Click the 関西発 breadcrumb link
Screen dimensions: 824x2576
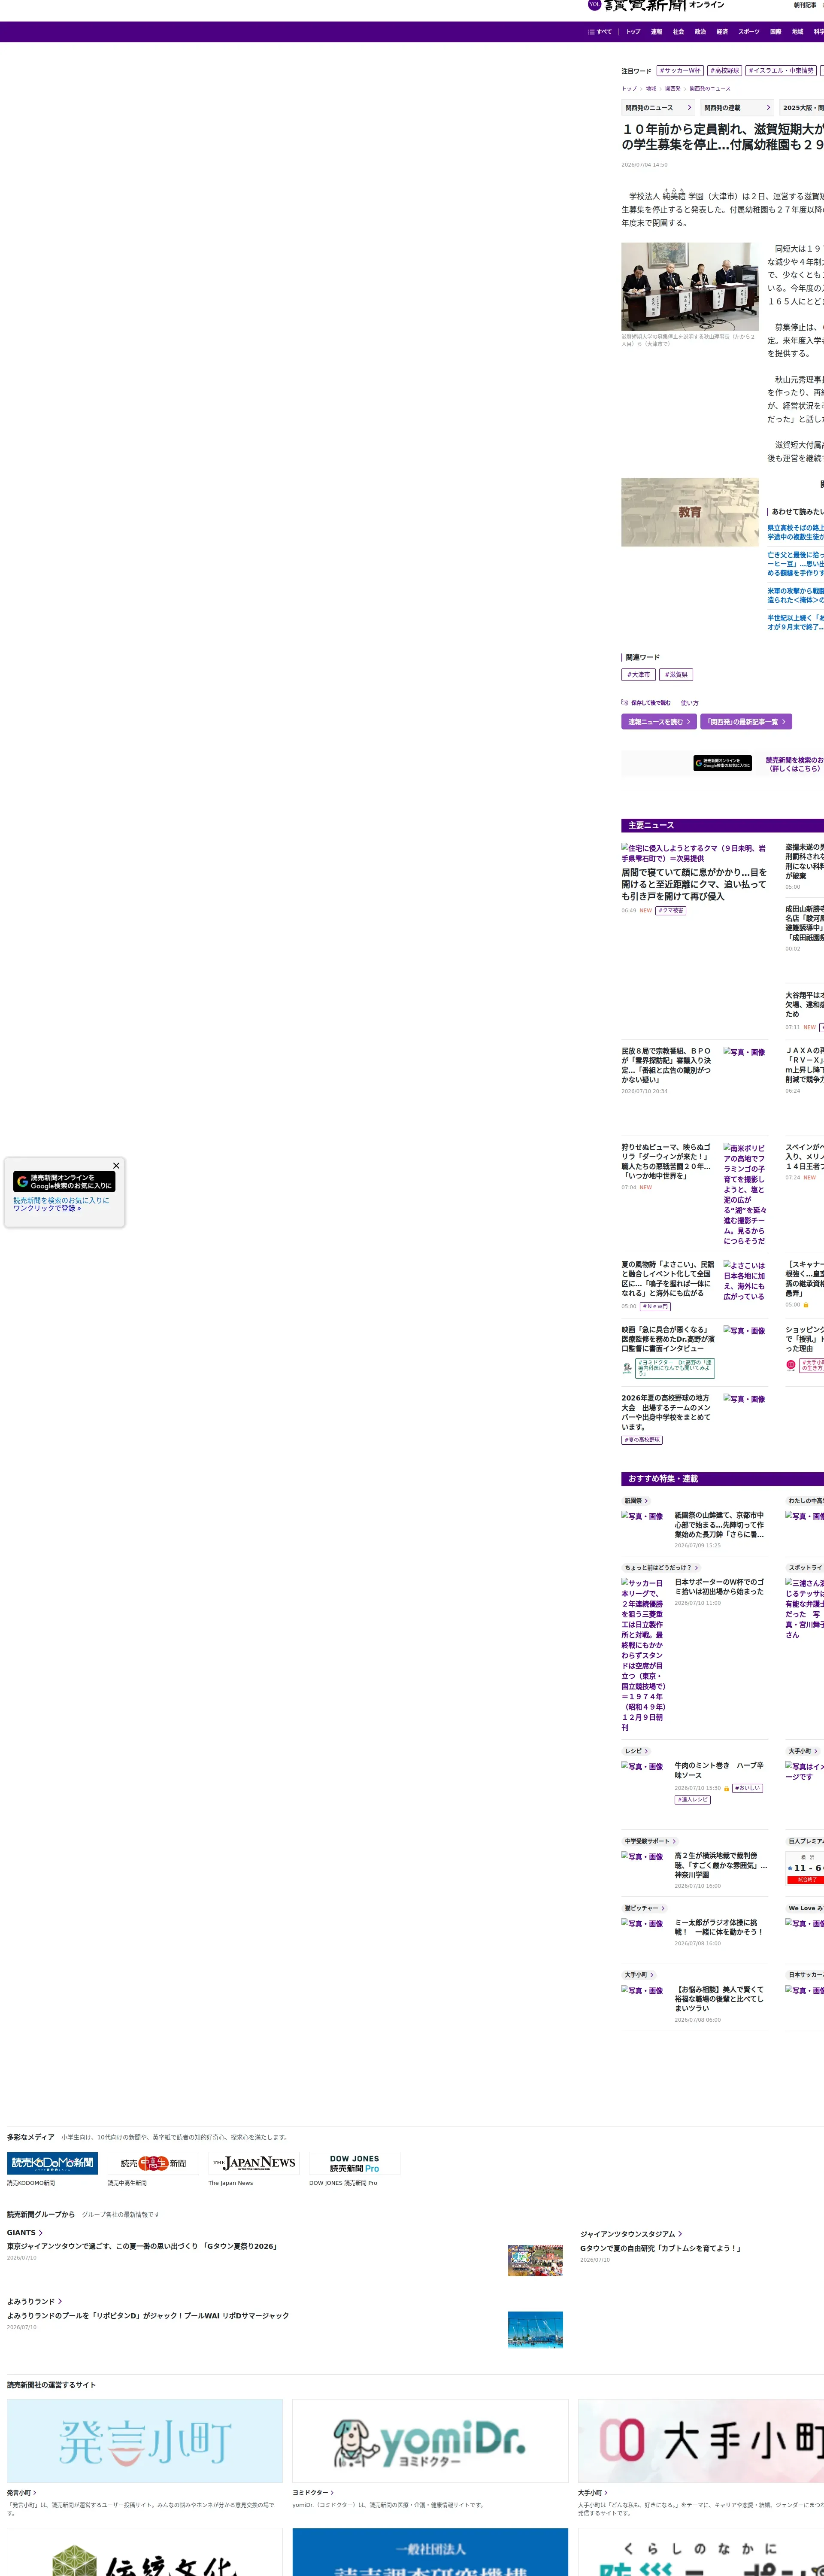coord(673,89)
